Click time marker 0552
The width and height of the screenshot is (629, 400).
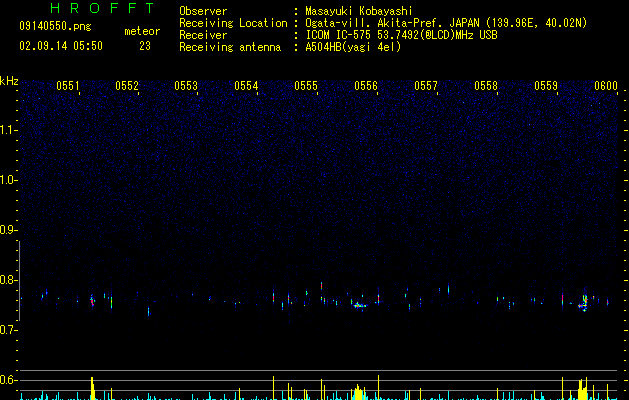[127, 86]
